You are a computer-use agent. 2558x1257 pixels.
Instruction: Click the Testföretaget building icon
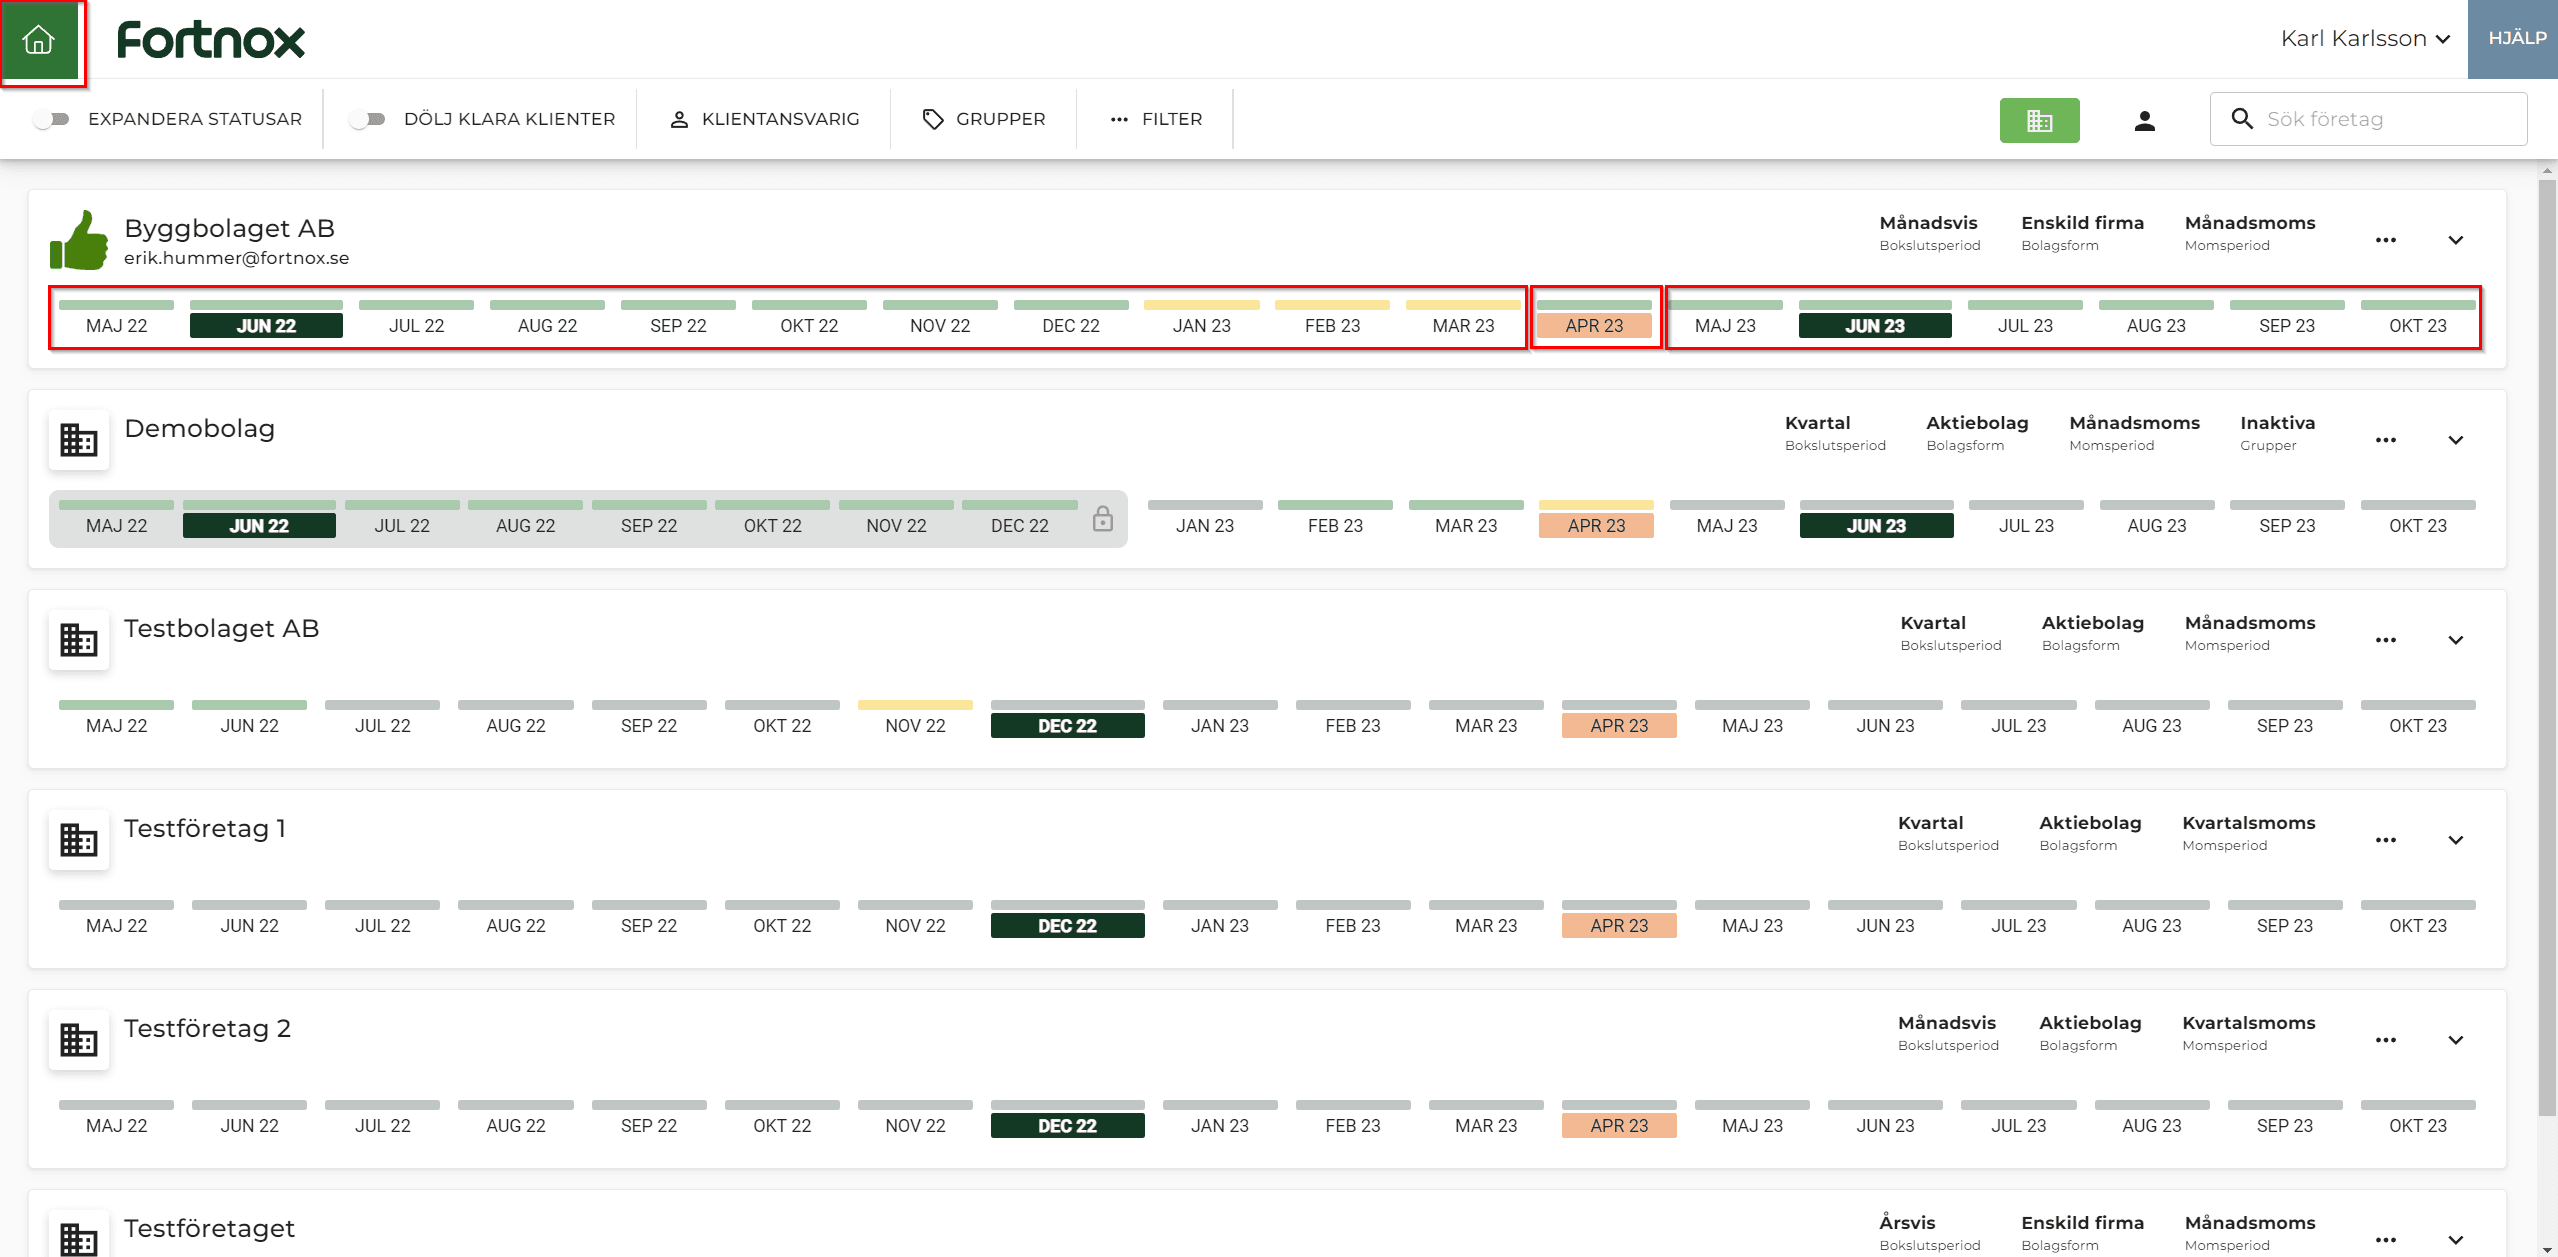(x=79, y=1236)
